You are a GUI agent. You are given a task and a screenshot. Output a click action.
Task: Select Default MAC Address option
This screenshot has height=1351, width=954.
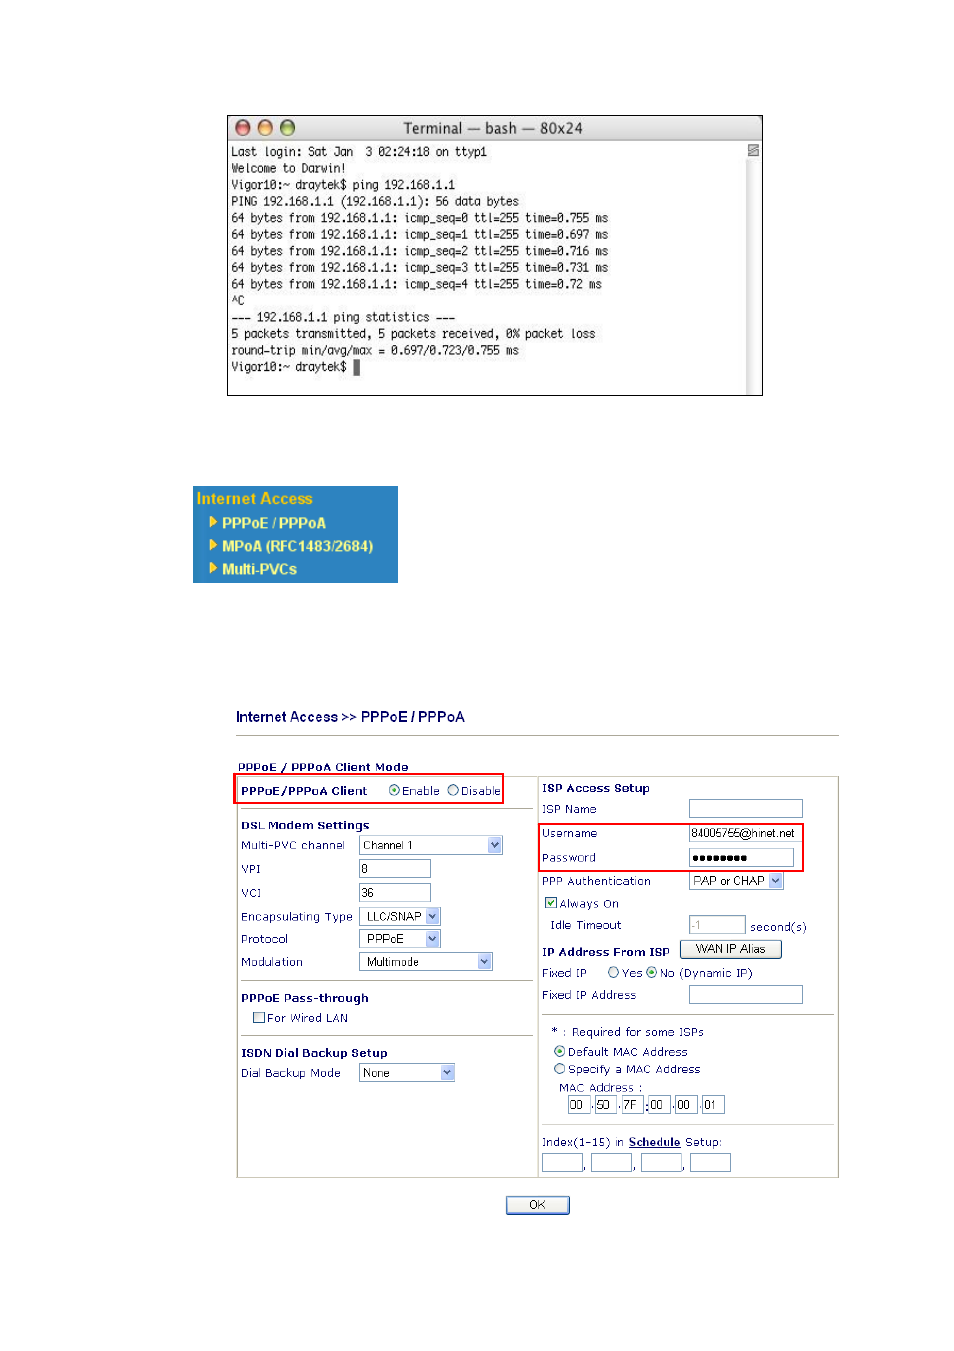560,1051
